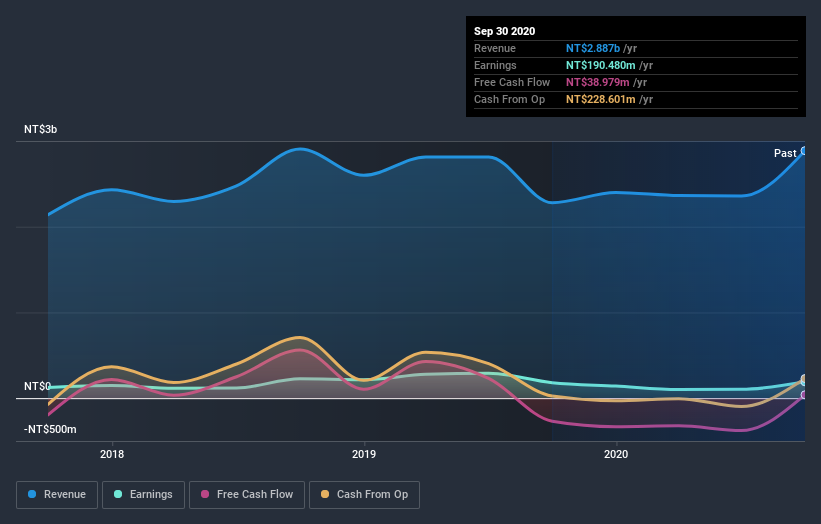Click the Cash From Op tooltip label
Image resolution: width=821 pixels, height=524 pixels.
coord(509,99)
